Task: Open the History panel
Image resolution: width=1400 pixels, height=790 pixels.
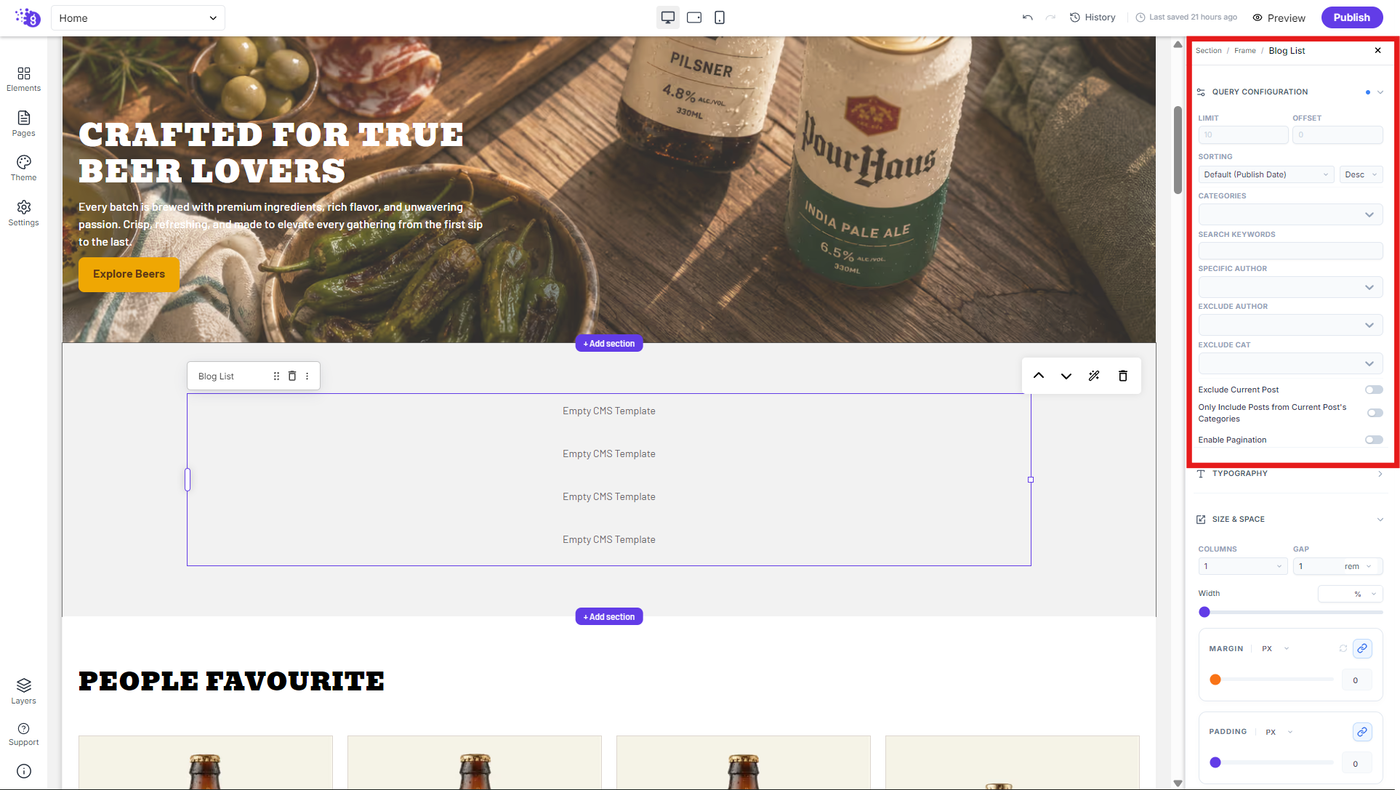Action: coord(1092,17)
